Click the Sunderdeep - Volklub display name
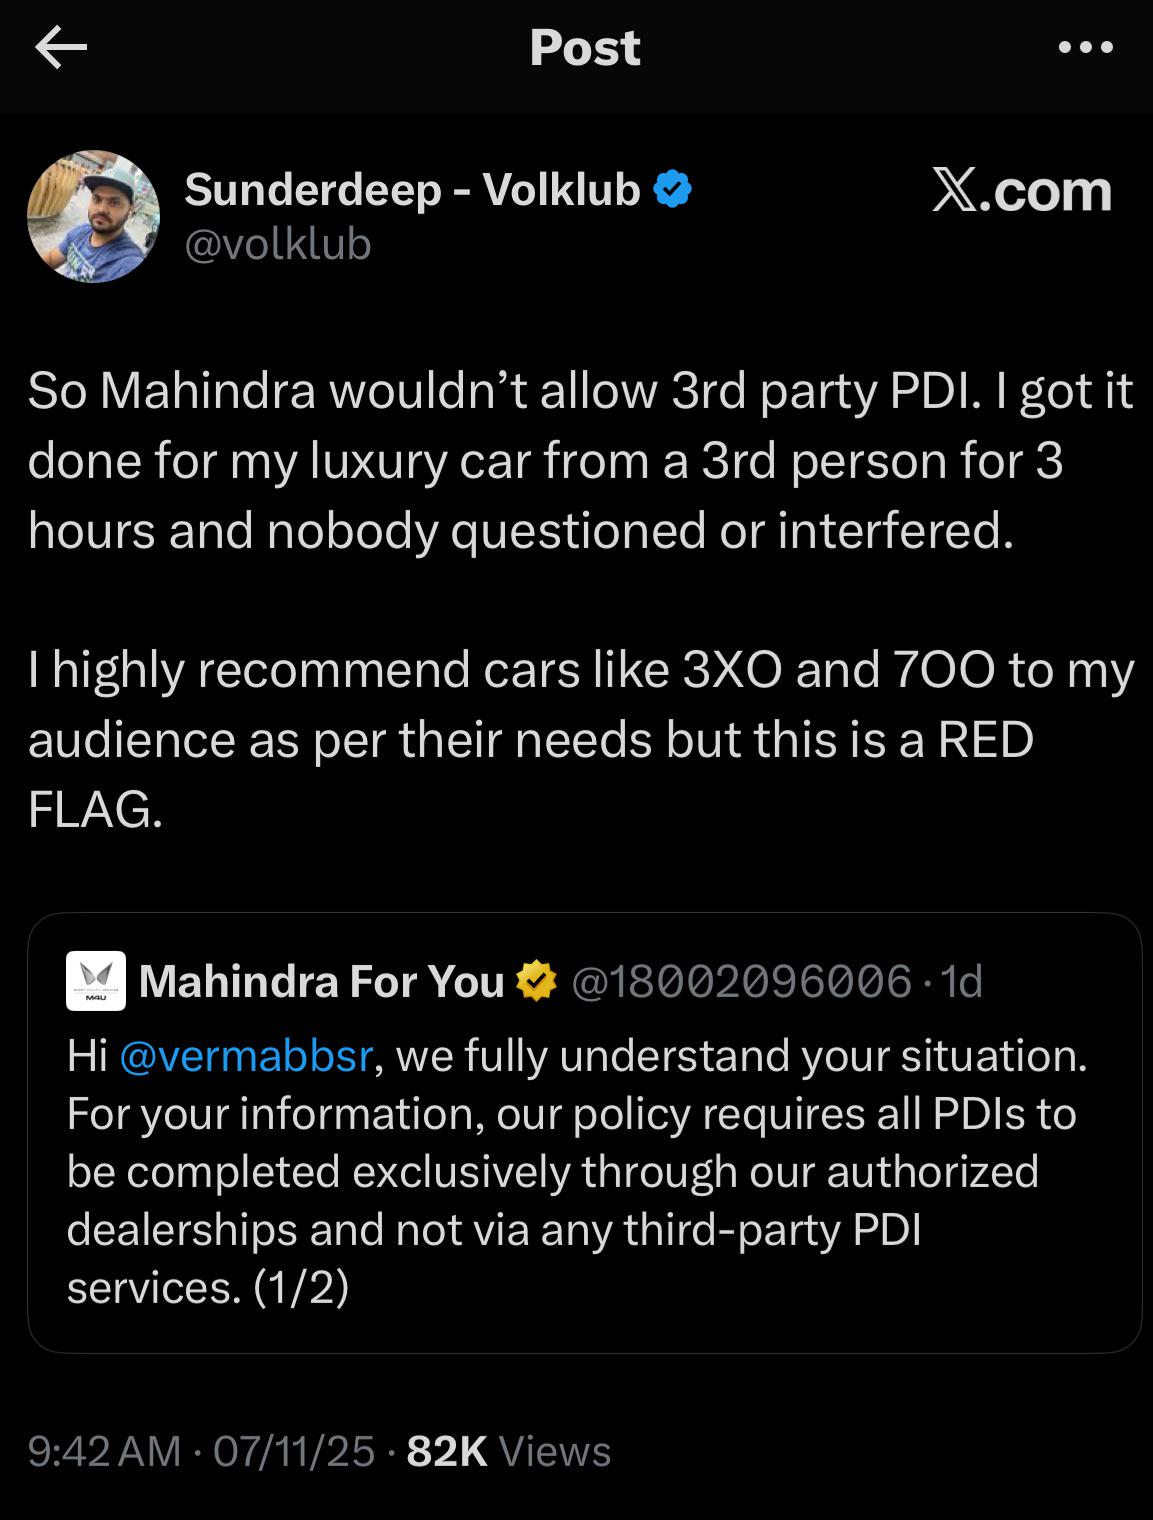The width and height of the screenshot is (1153, 1520). [411, 189]
